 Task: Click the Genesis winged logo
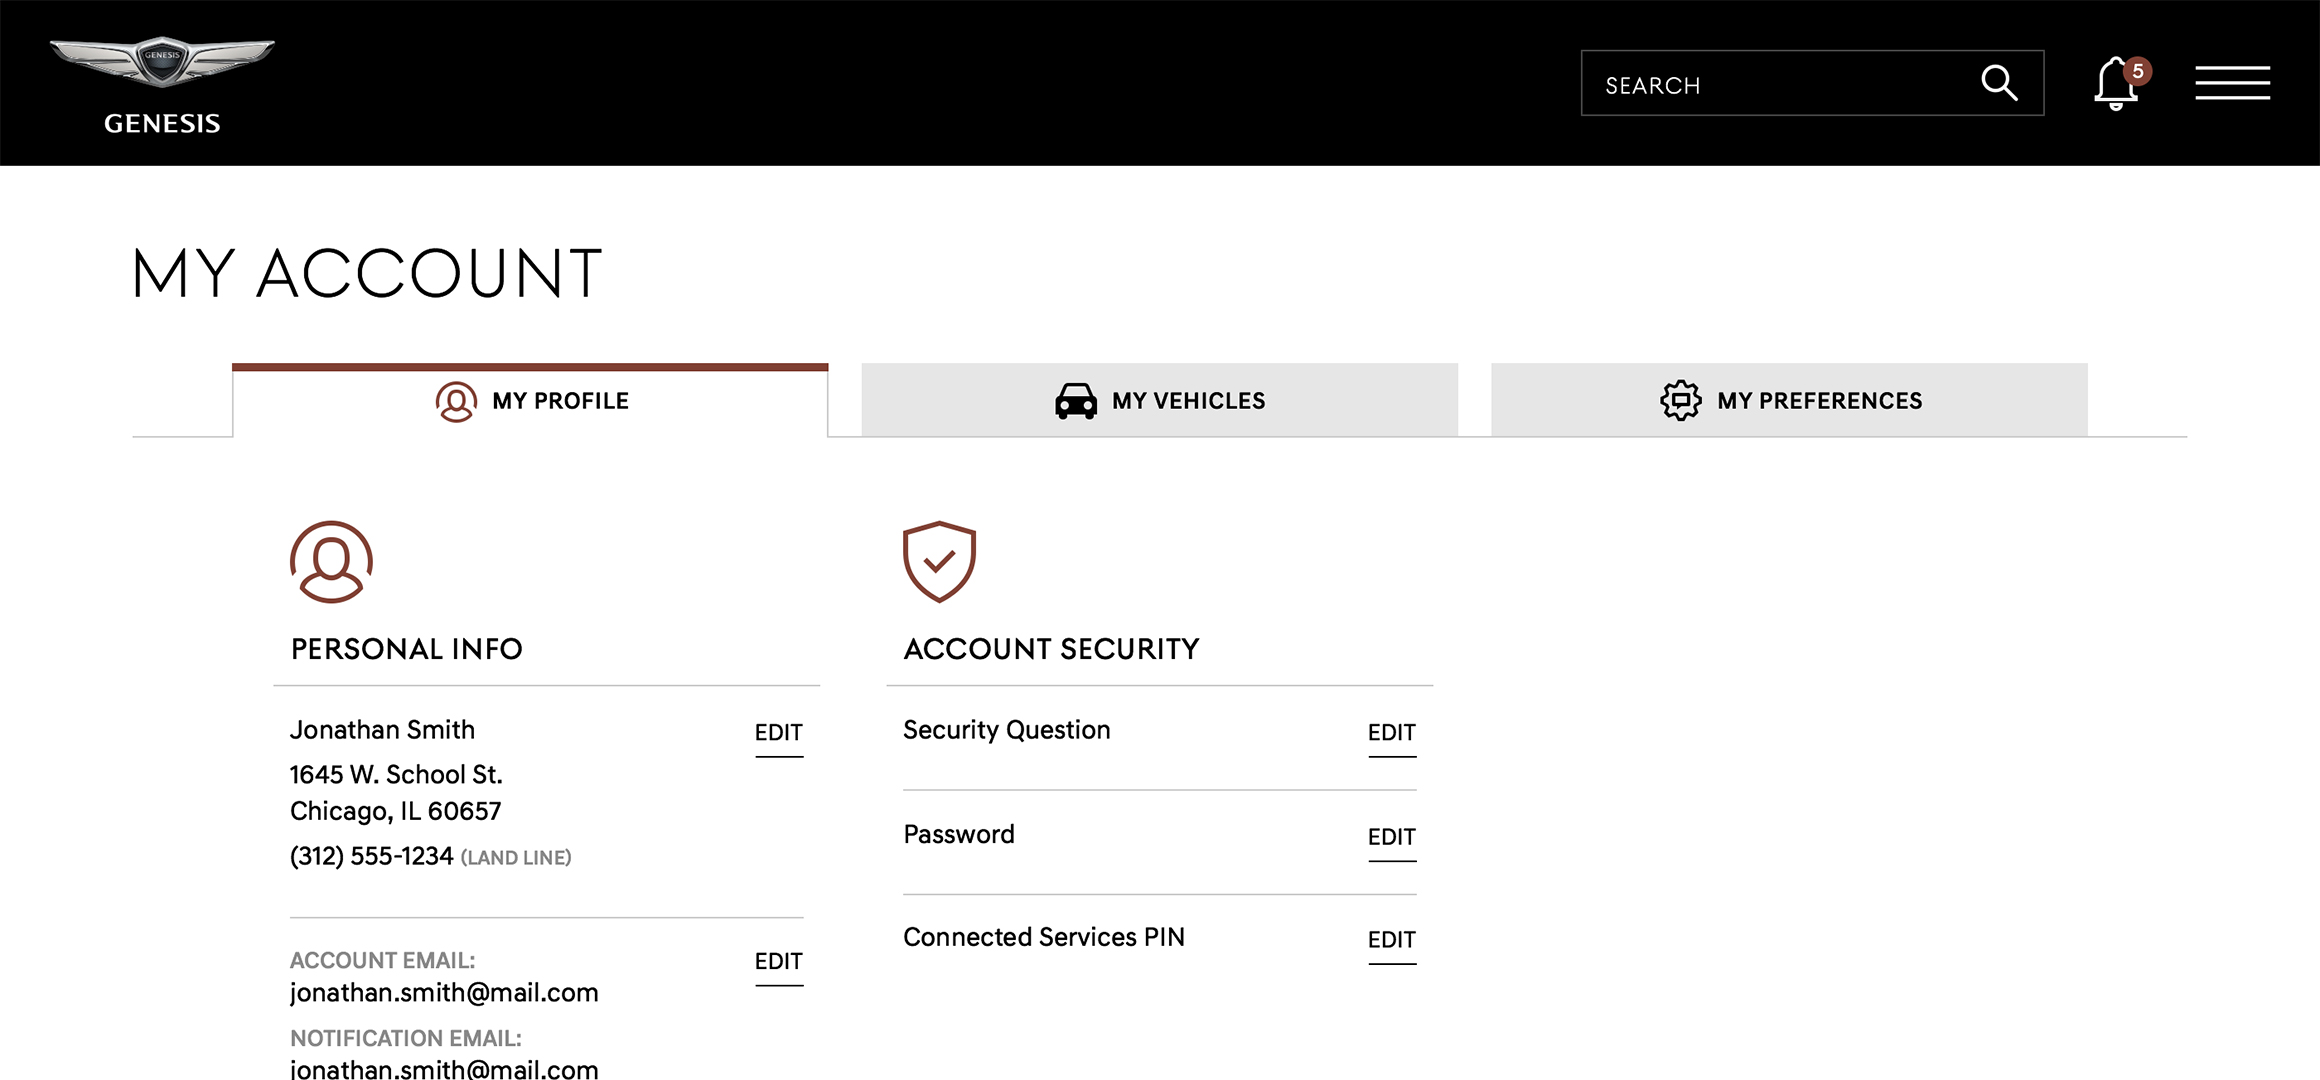[x=162, y=62]
